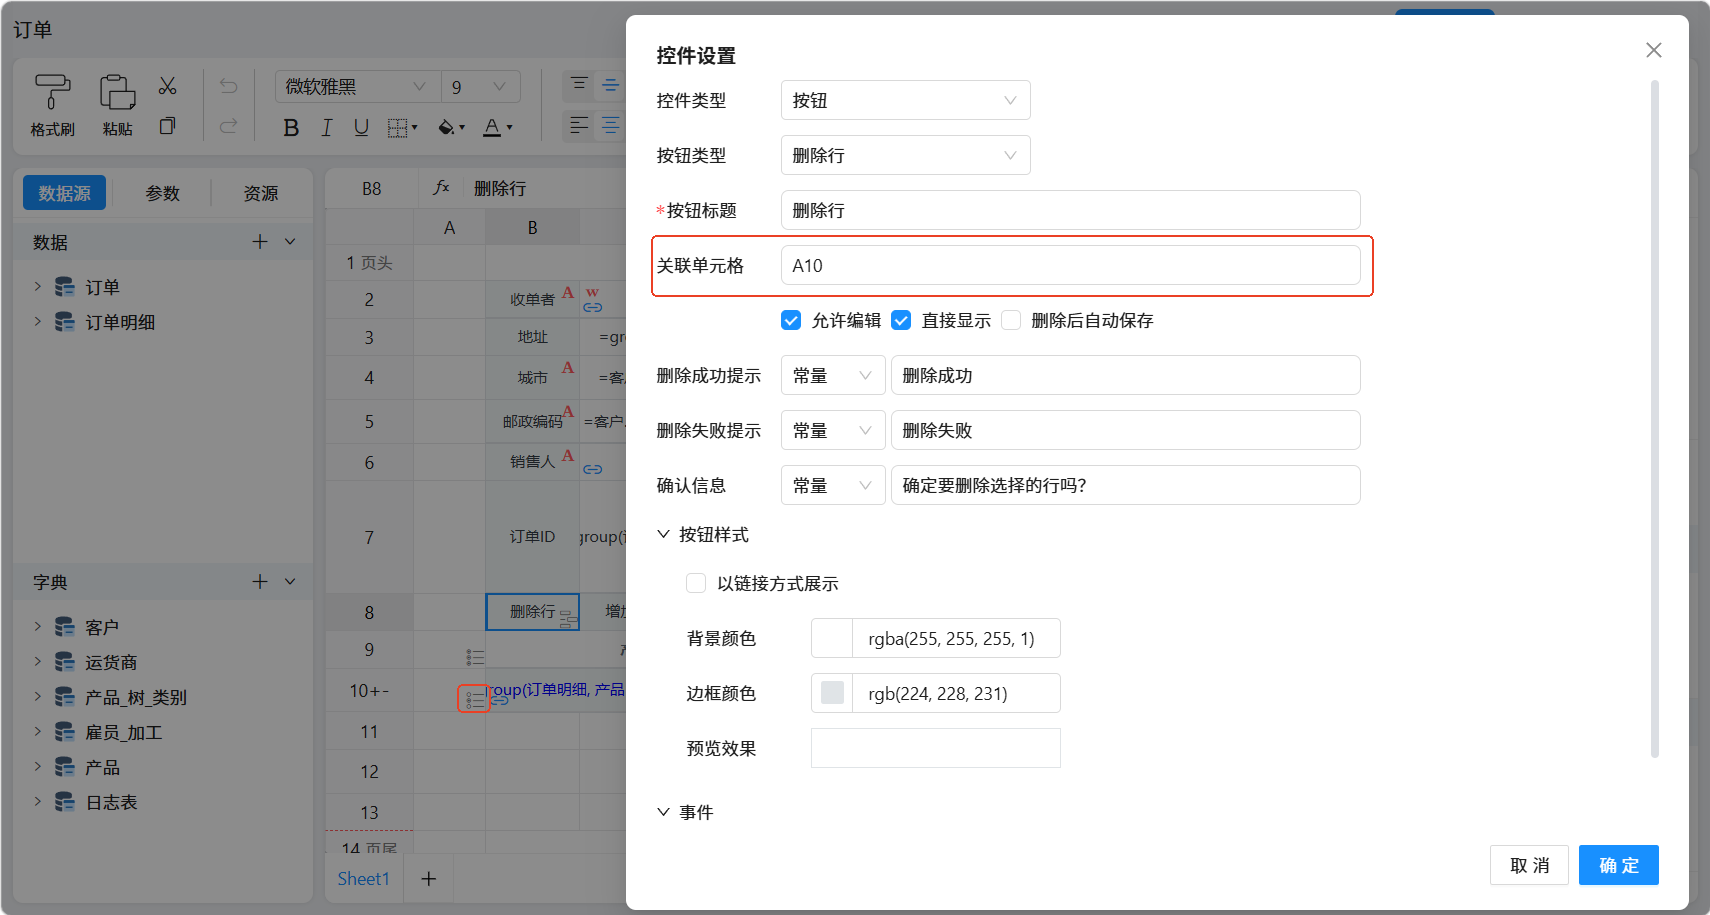
Task: Collapse the 数据 panel chevron
Action: coord(290,241)
